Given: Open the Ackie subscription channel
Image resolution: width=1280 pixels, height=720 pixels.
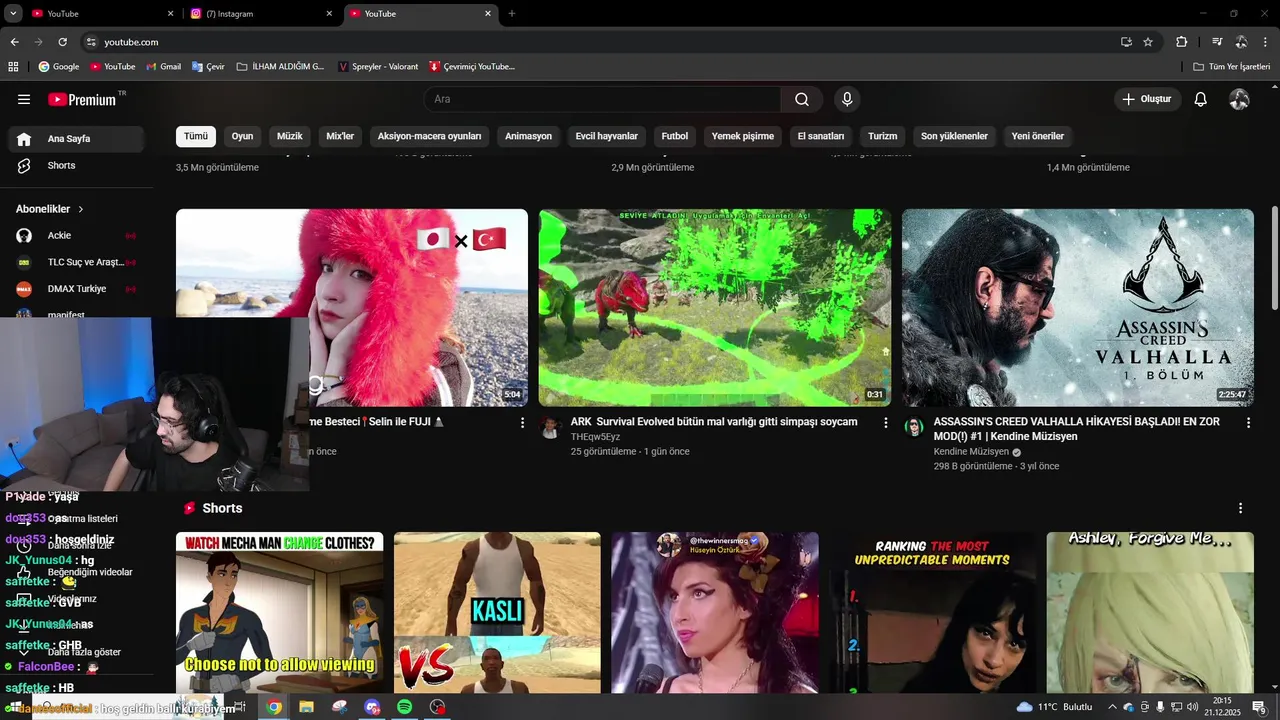Looking at the screenshot, I should pyautogui.click(x=77, y=235).
